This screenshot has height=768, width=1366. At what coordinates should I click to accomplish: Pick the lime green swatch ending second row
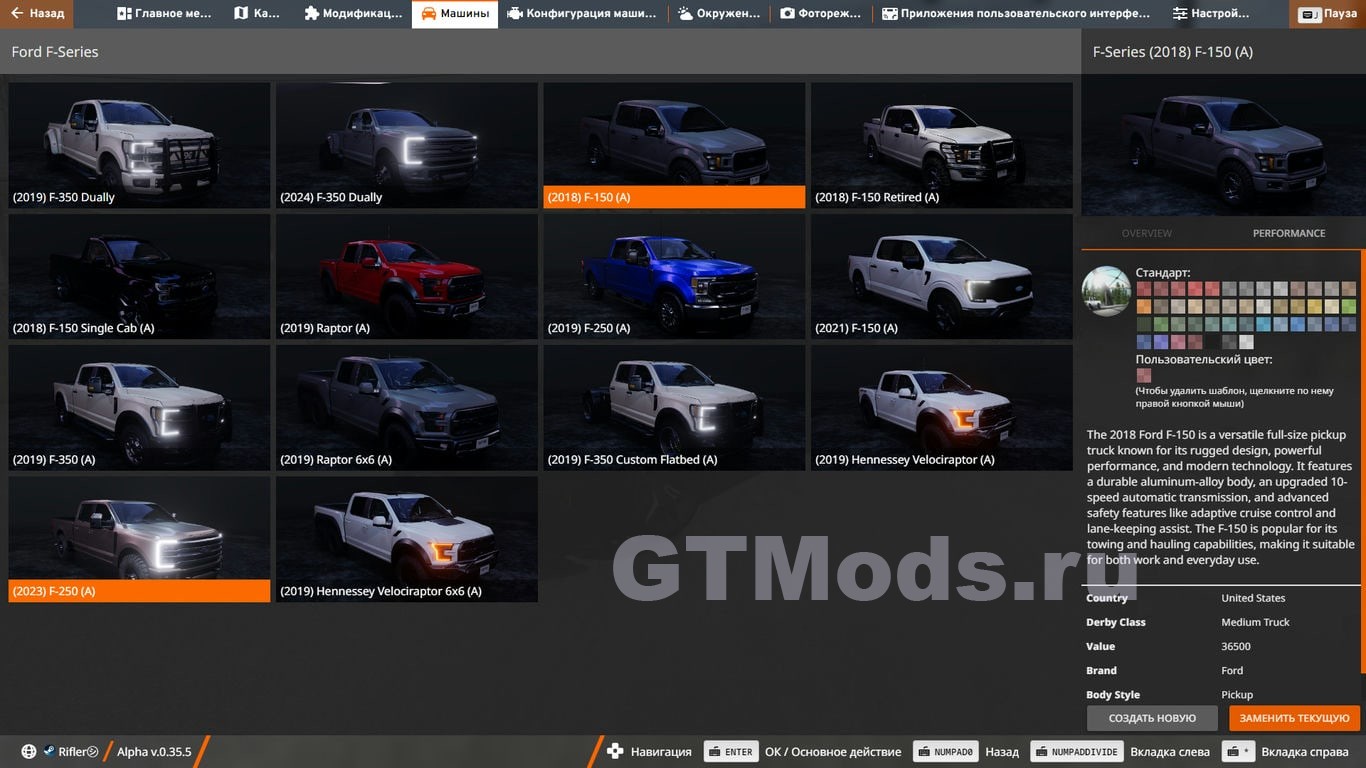pos(1349,306)
